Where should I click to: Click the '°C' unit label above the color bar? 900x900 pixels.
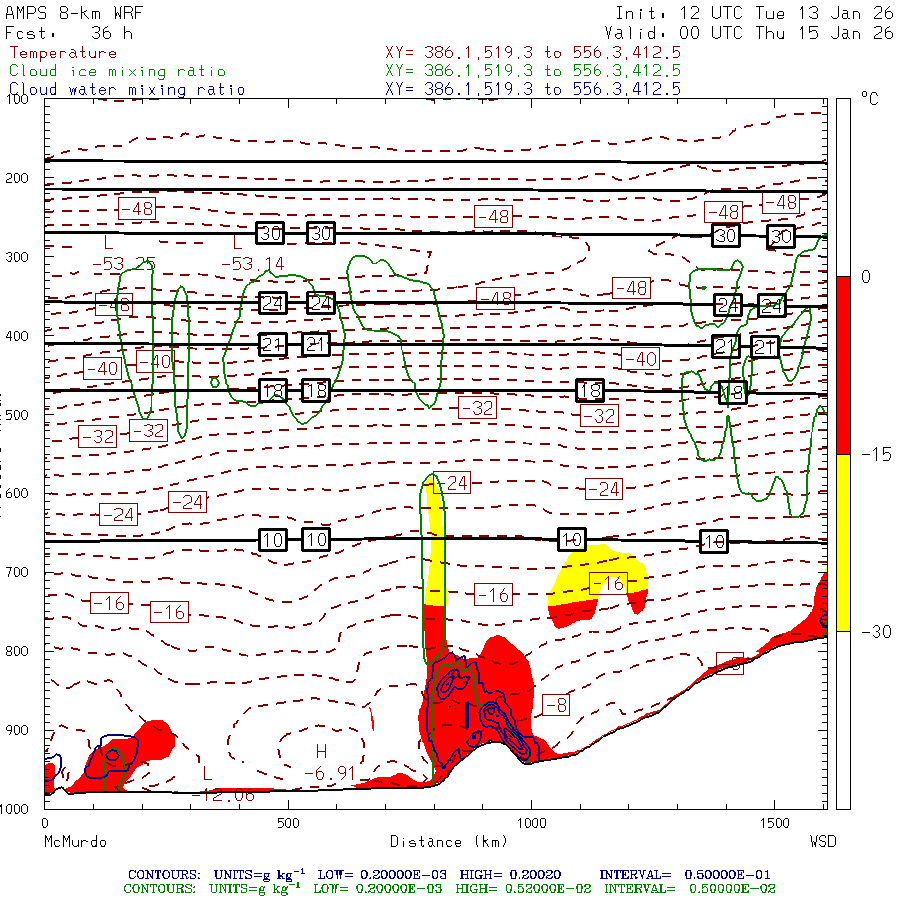pos(870,99)
